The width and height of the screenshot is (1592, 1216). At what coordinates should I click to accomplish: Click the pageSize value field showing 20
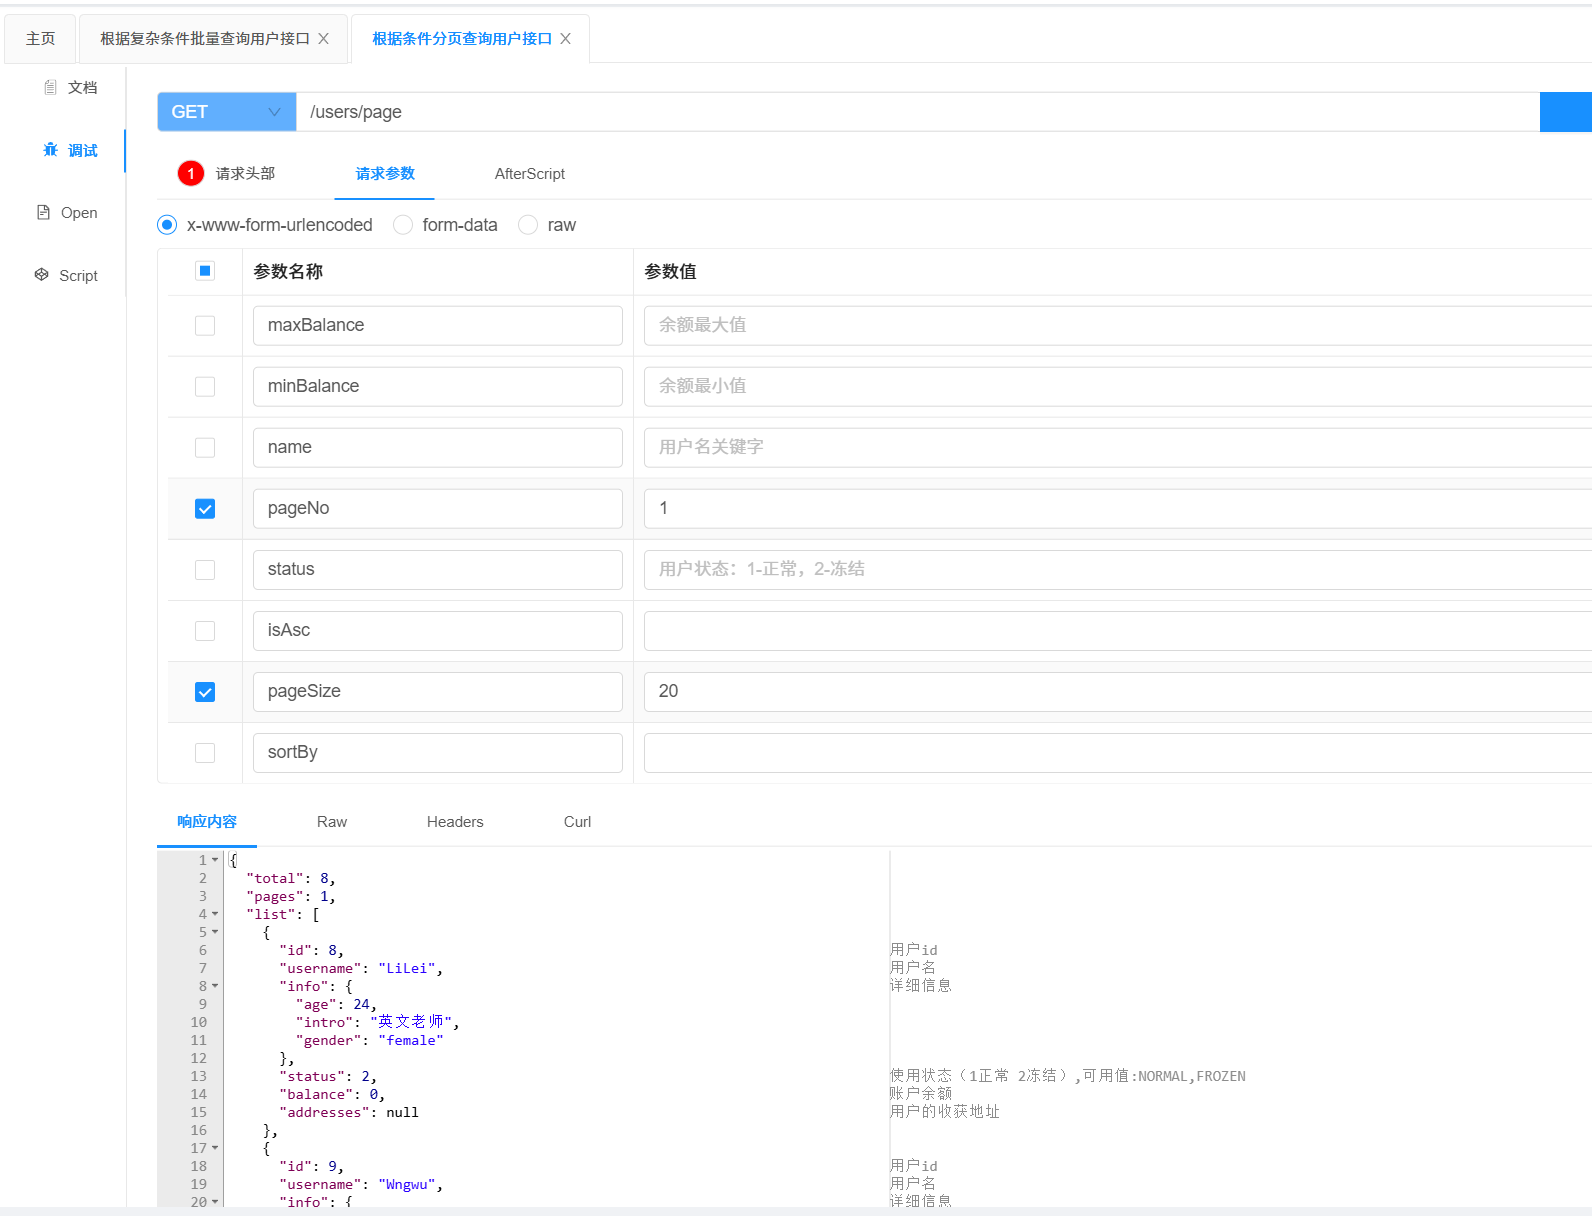1118,691
